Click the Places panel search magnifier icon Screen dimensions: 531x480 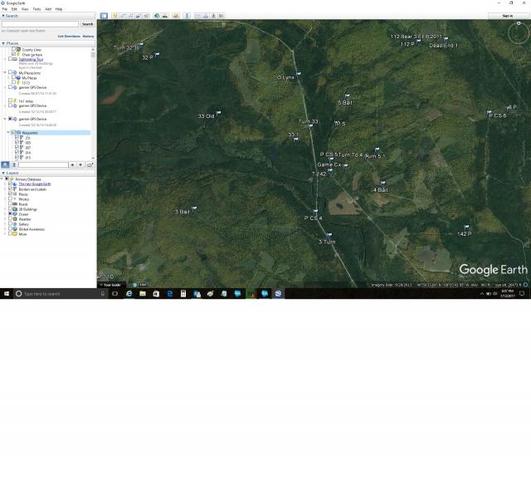tap(5, 165)
